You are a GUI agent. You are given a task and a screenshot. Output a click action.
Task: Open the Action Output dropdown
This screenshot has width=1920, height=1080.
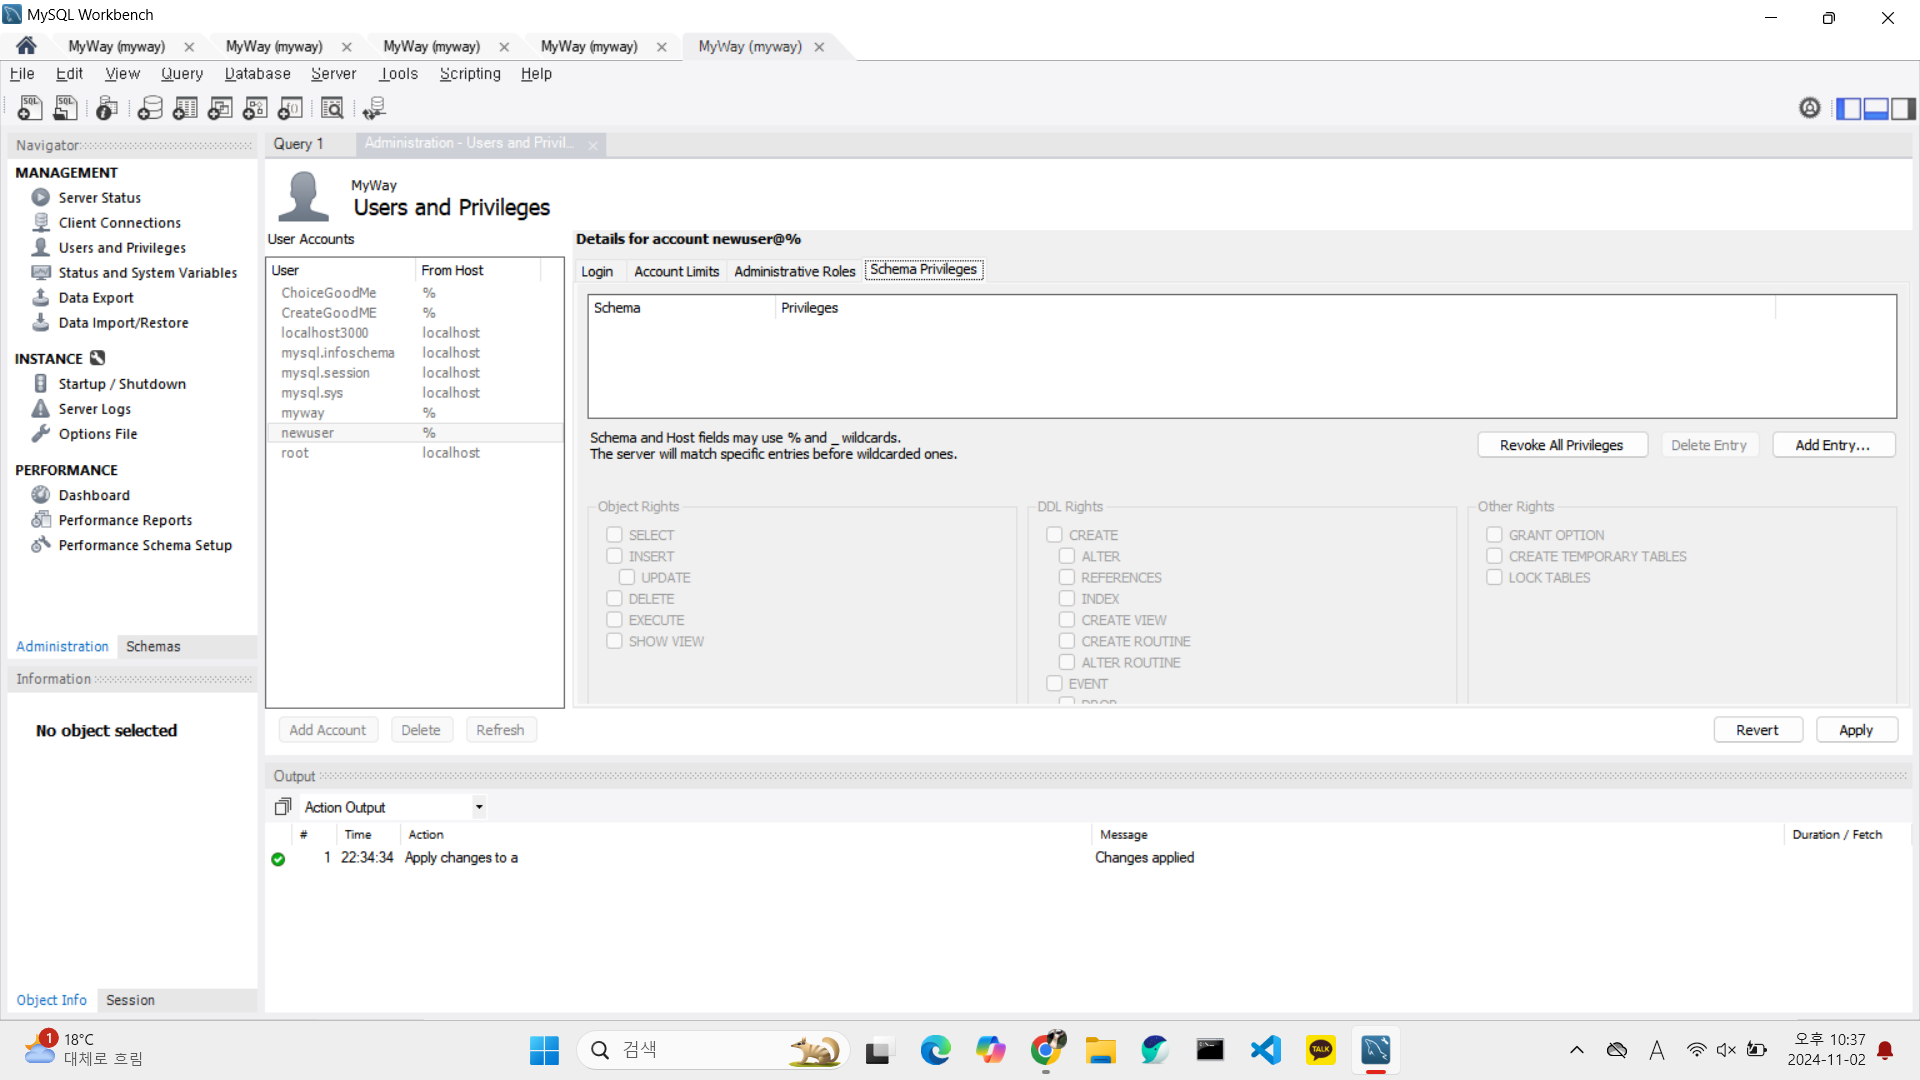479,807
